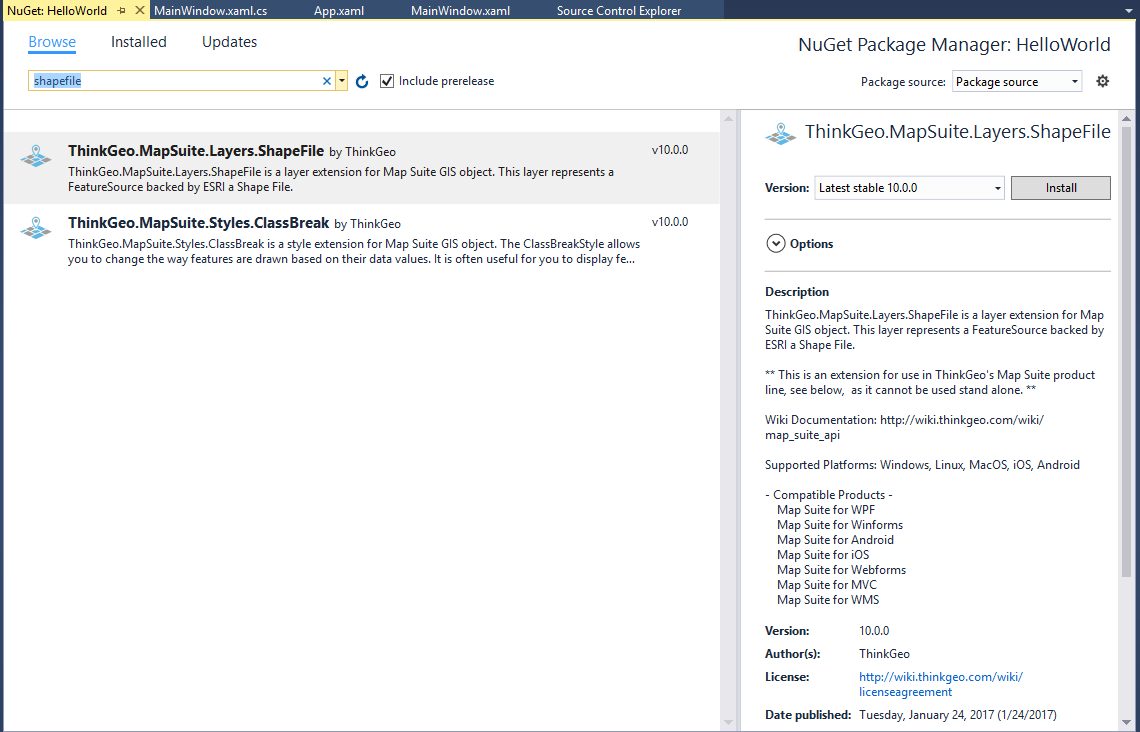Screen dimensions: 1140x732
Task: Click the ThinkGeo.MapSuite.Styles.ClassBreak package icon
Action: click(35, 228)
